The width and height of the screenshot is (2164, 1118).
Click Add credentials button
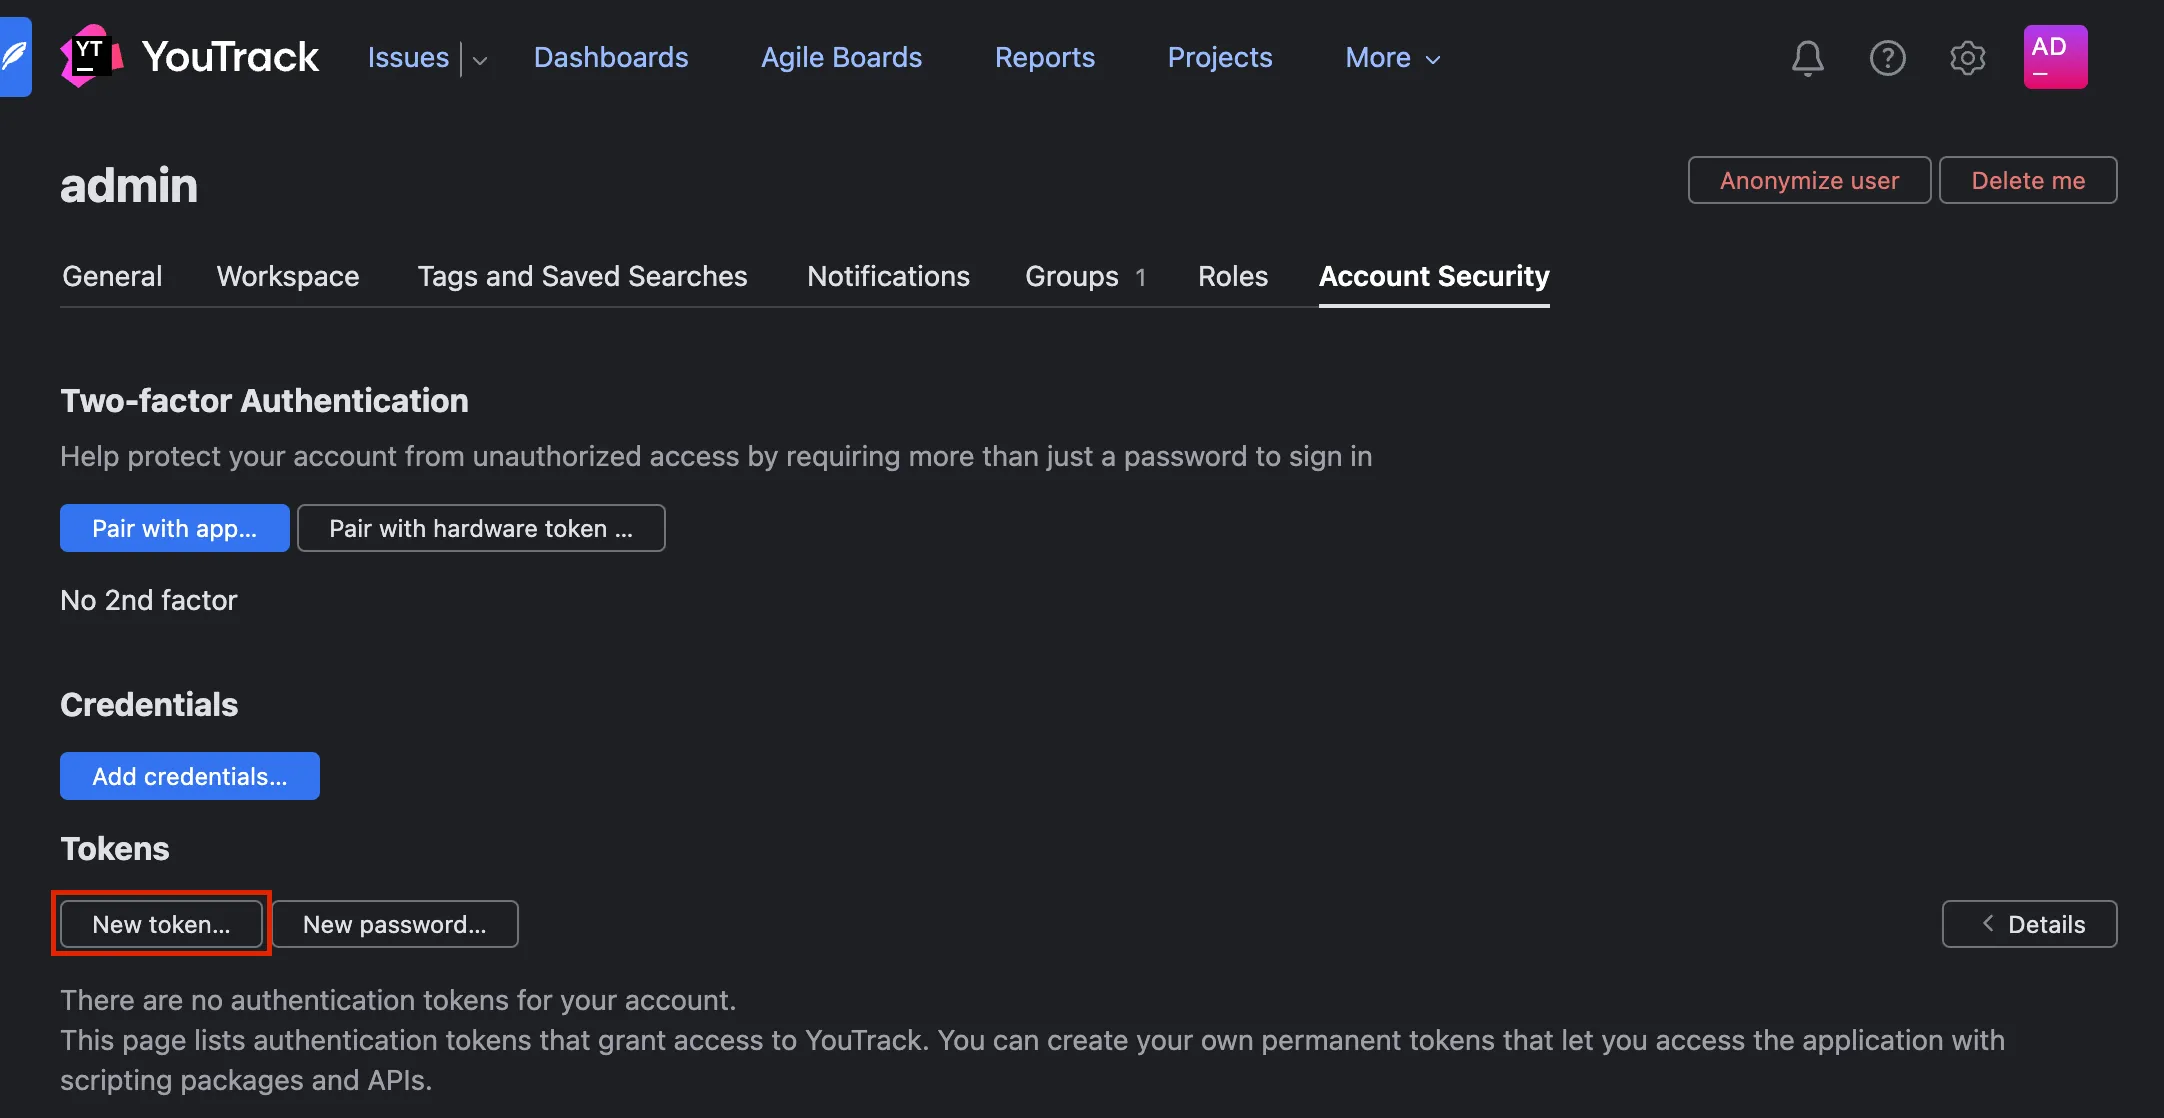tap(190, 776)
